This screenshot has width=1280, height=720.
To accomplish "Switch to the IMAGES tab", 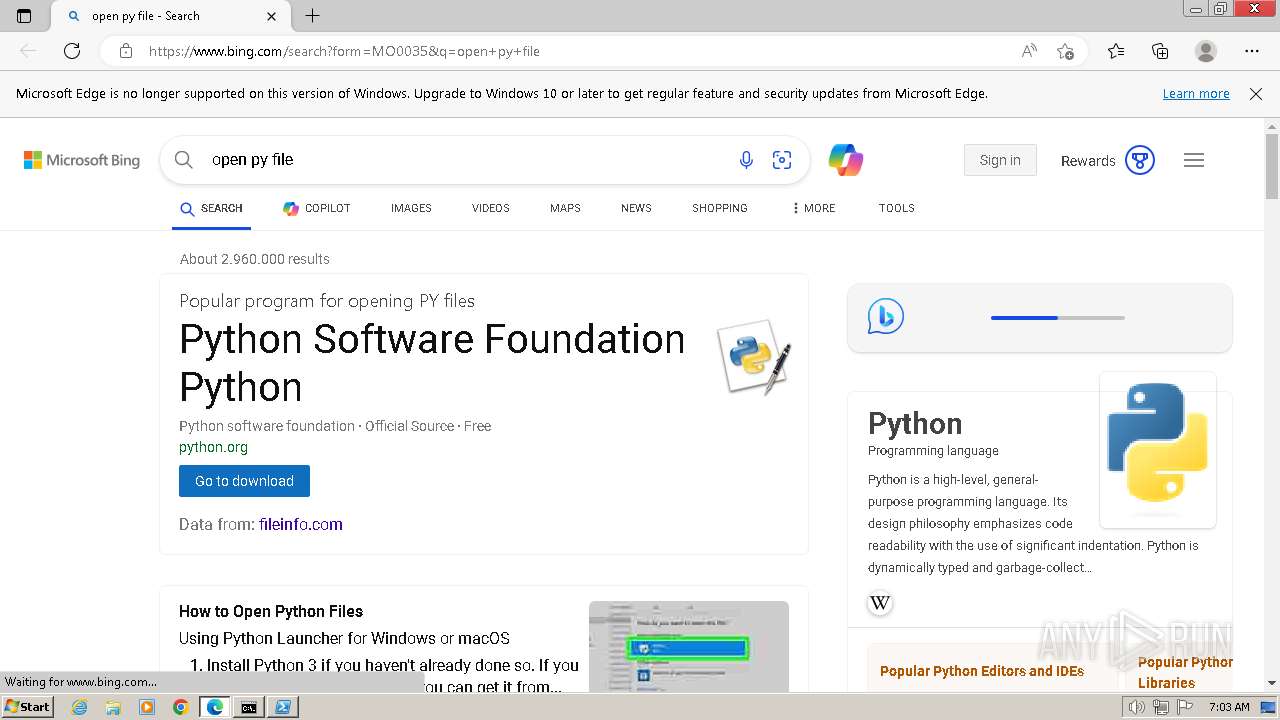I will [x=411, y=208].
